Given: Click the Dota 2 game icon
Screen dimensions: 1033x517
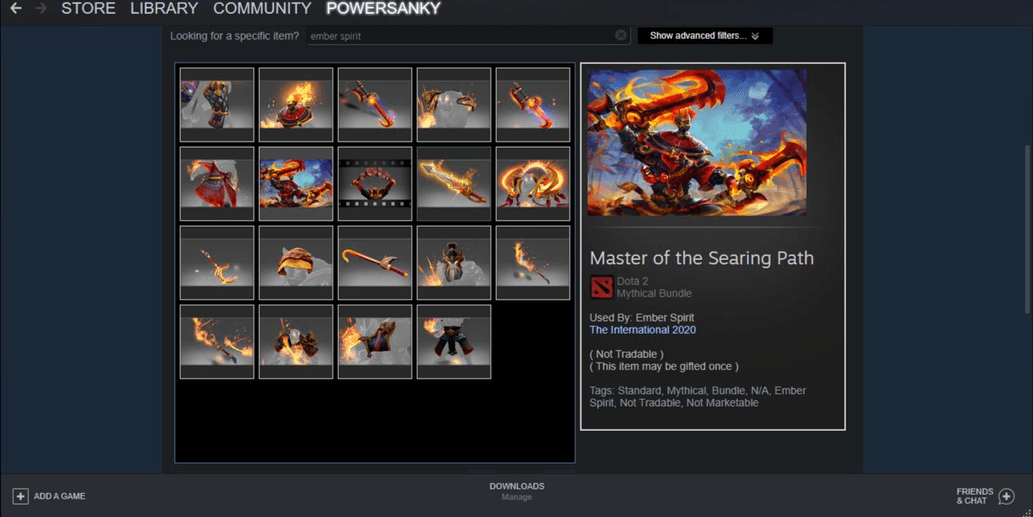Looking at the screenshot, I should pyautogui.click(x=601, y=287).
